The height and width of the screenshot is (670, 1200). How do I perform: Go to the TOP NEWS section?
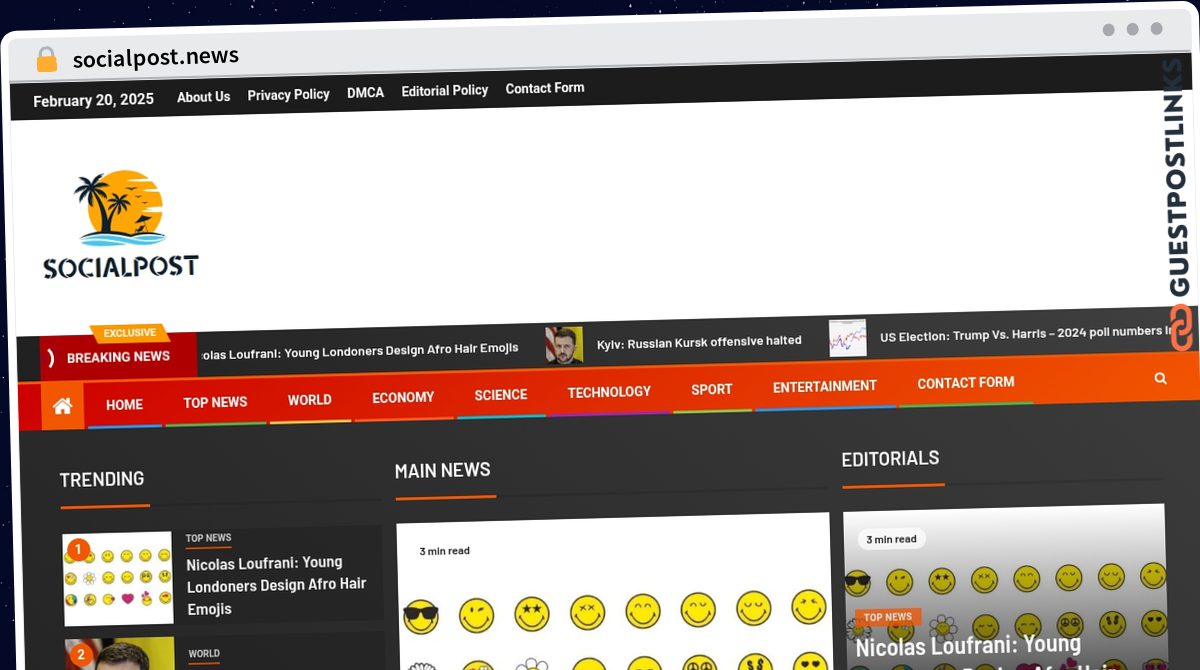pyautogui.click(x=215, y=402)
